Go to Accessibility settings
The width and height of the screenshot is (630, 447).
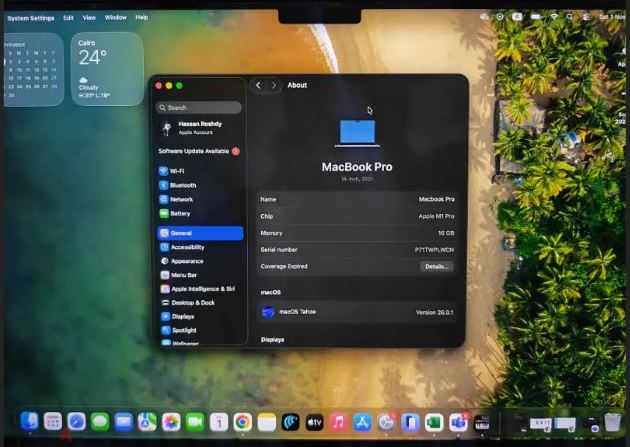point(187,247)
